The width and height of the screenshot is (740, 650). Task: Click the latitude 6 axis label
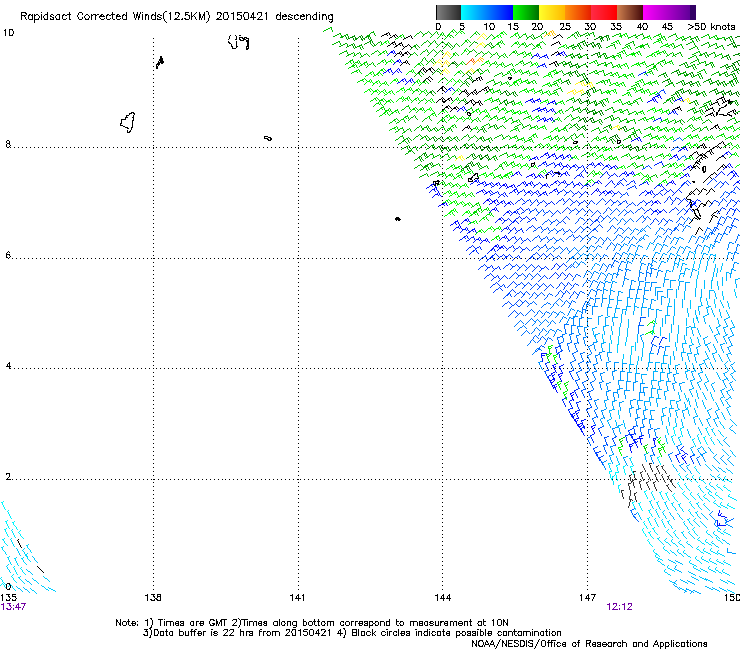click(8, 255)
